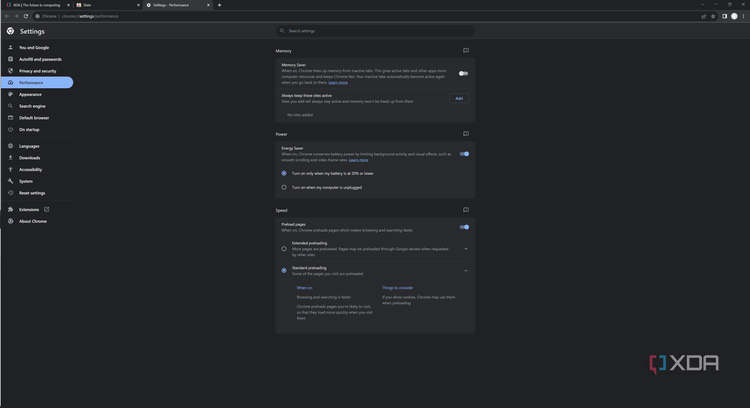Go to Privacy and security settings
Screen dimensions: 750x408
click(37, 71)
